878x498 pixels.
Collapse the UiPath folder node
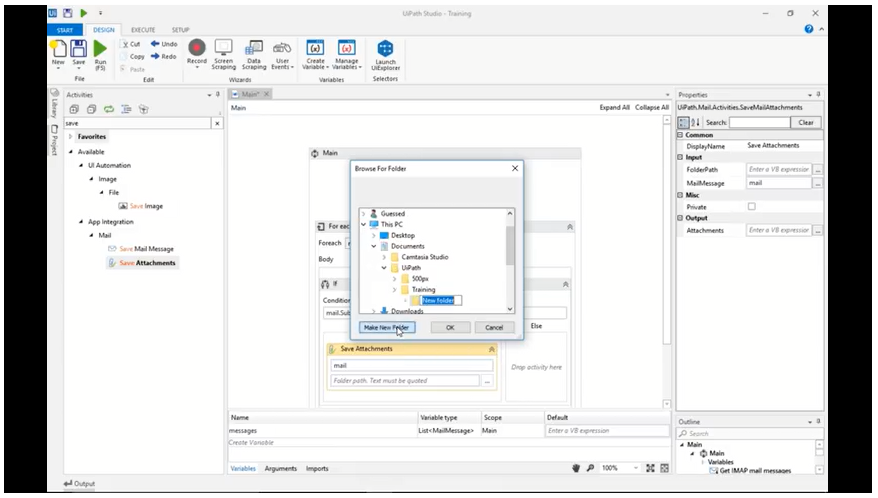point(384,268)
